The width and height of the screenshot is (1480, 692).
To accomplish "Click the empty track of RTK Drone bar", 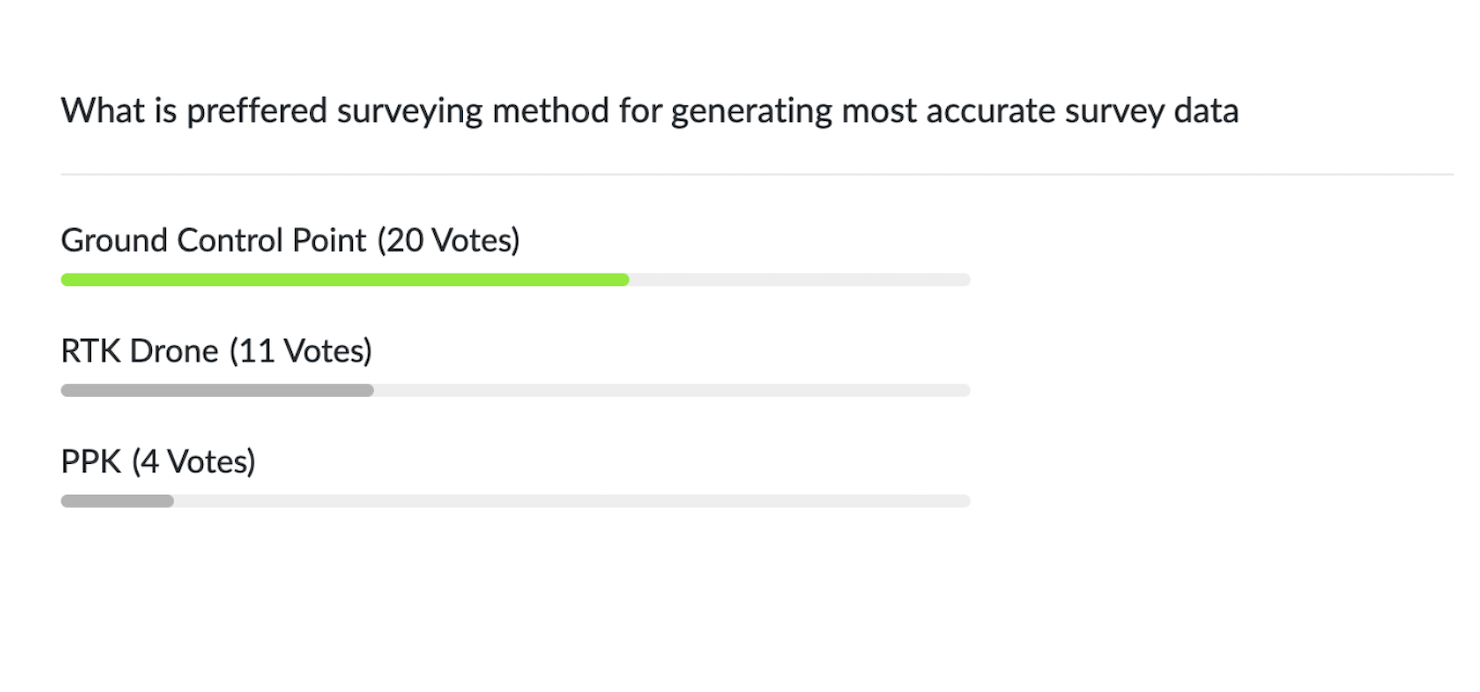I will click(672, 390).
